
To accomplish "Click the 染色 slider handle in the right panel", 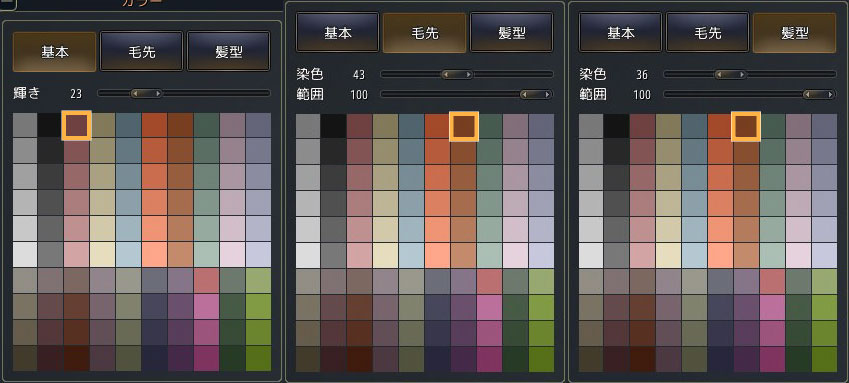I will [x=730, y=74].
